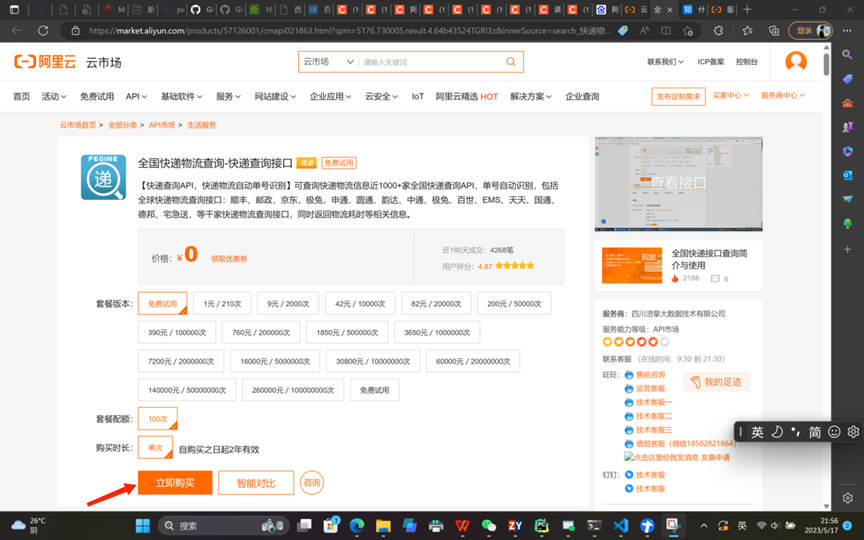864x540 pixels.
Task: Expand the 买家中心 dropdown
Action: 731,95
